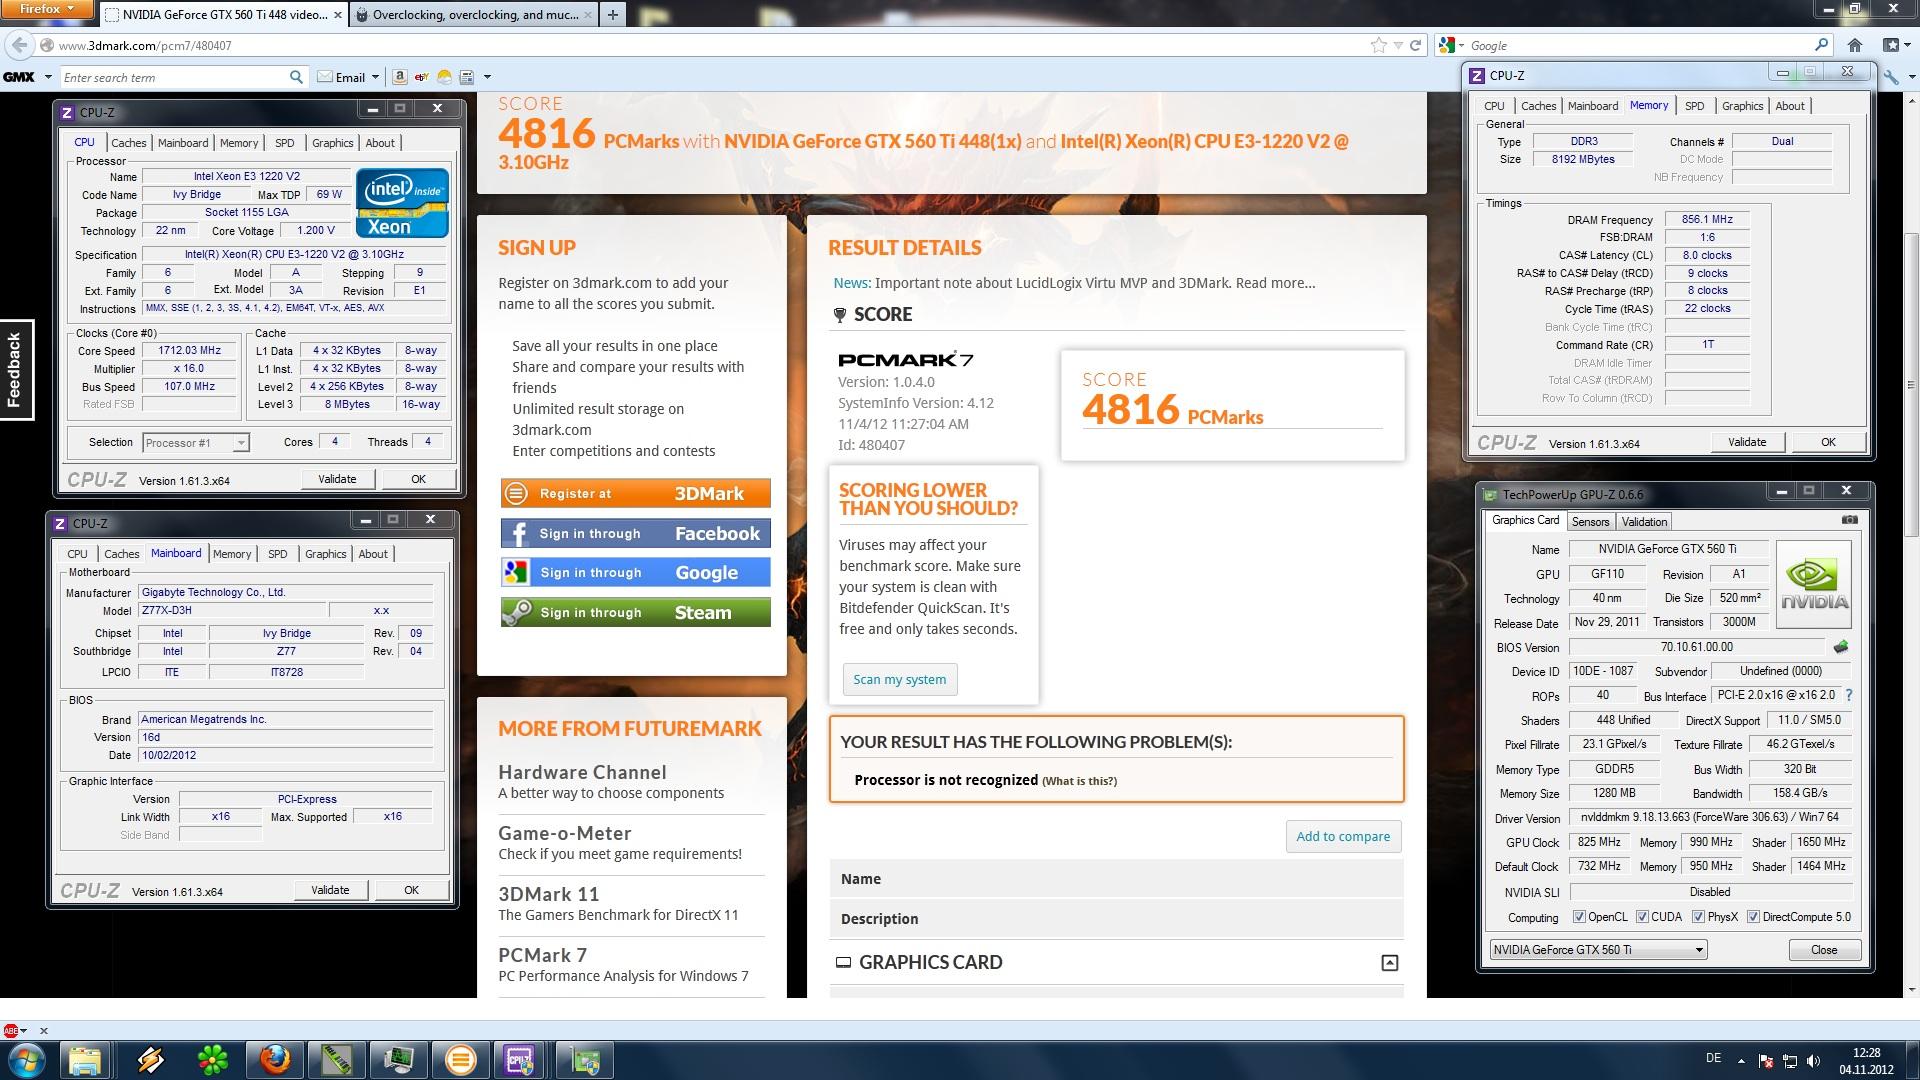
Task: Click the Adblock icon in the status bar
Action: point(11,1030)
